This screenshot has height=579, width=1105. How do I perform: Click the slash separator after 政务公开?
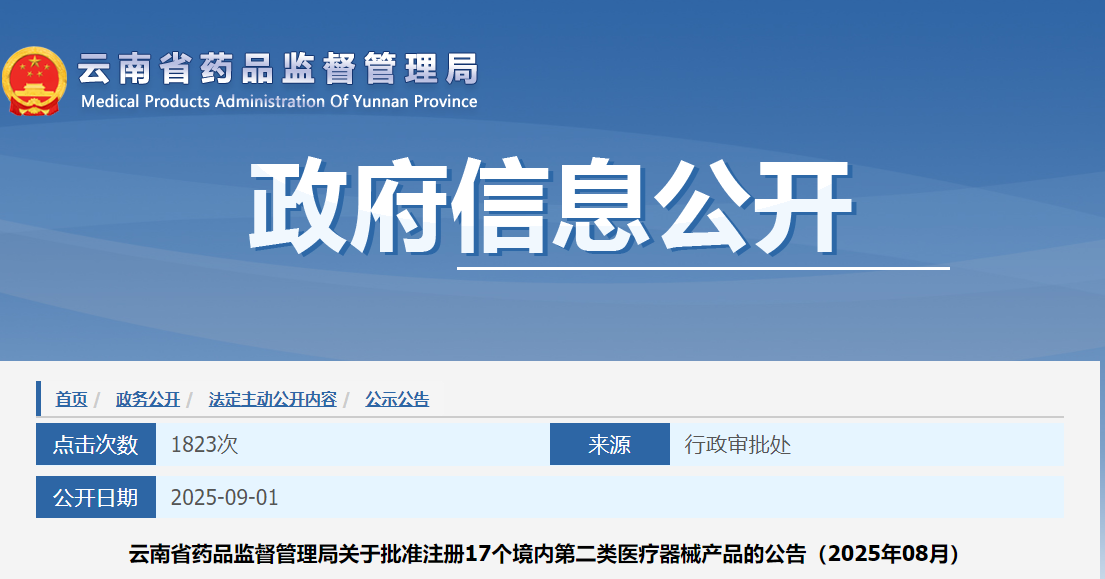pos(190,400)
